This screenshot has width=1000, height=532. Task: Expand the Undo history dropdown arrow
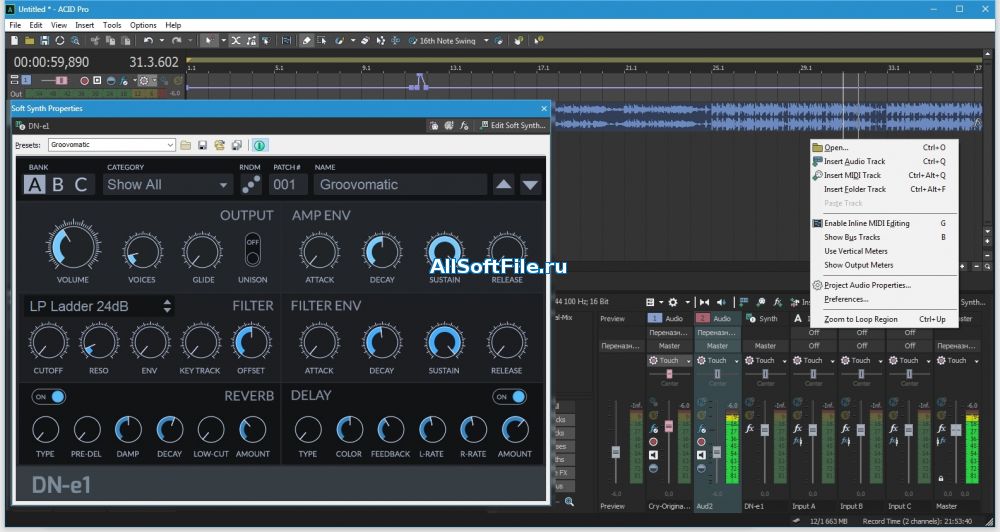coord(161,40)
